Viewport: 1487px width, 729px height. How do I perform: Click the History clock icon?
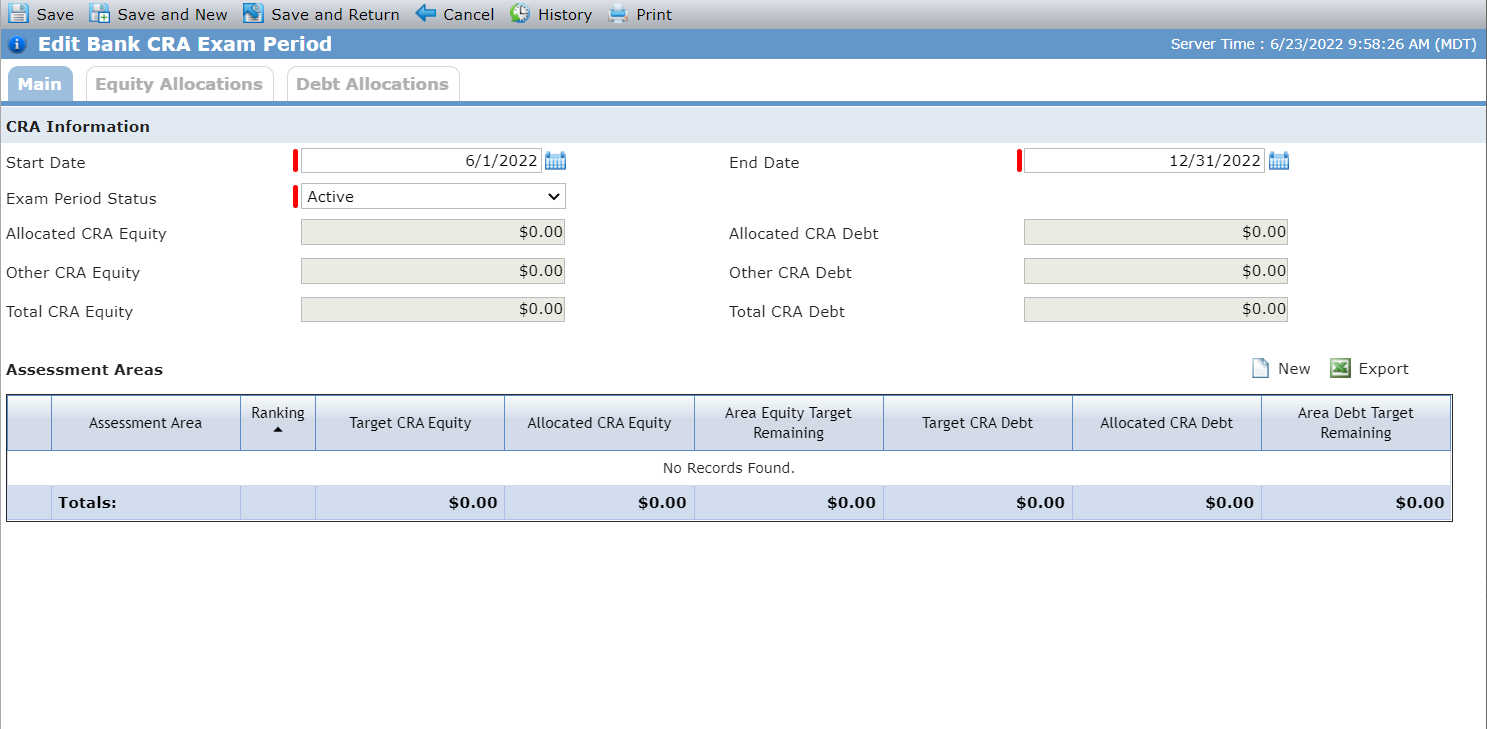point(520,14)
